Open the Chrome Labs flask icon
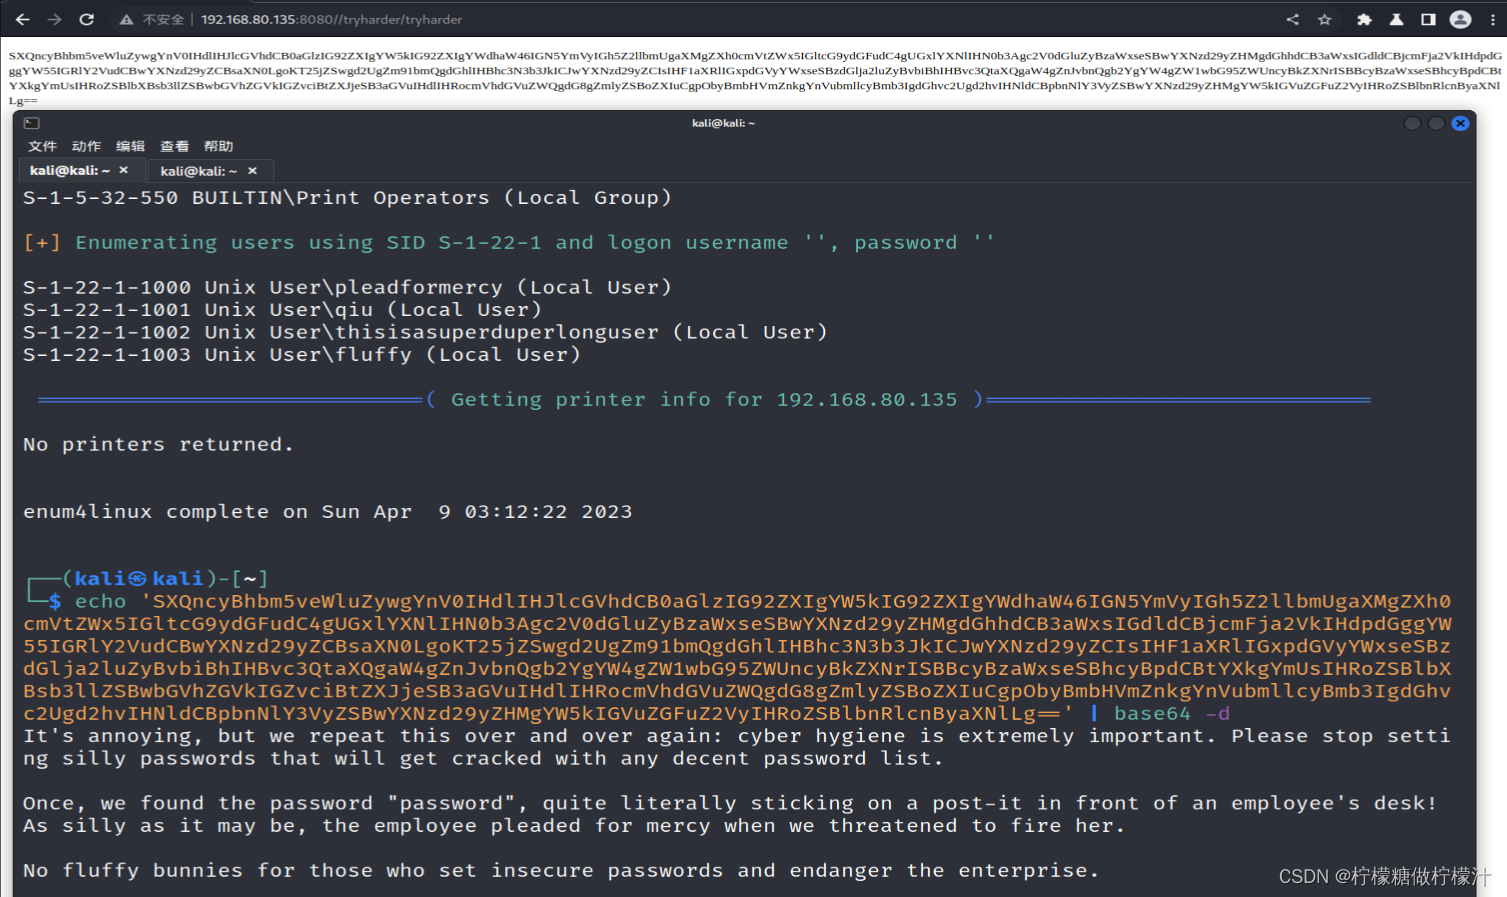 coord(1396,19)
